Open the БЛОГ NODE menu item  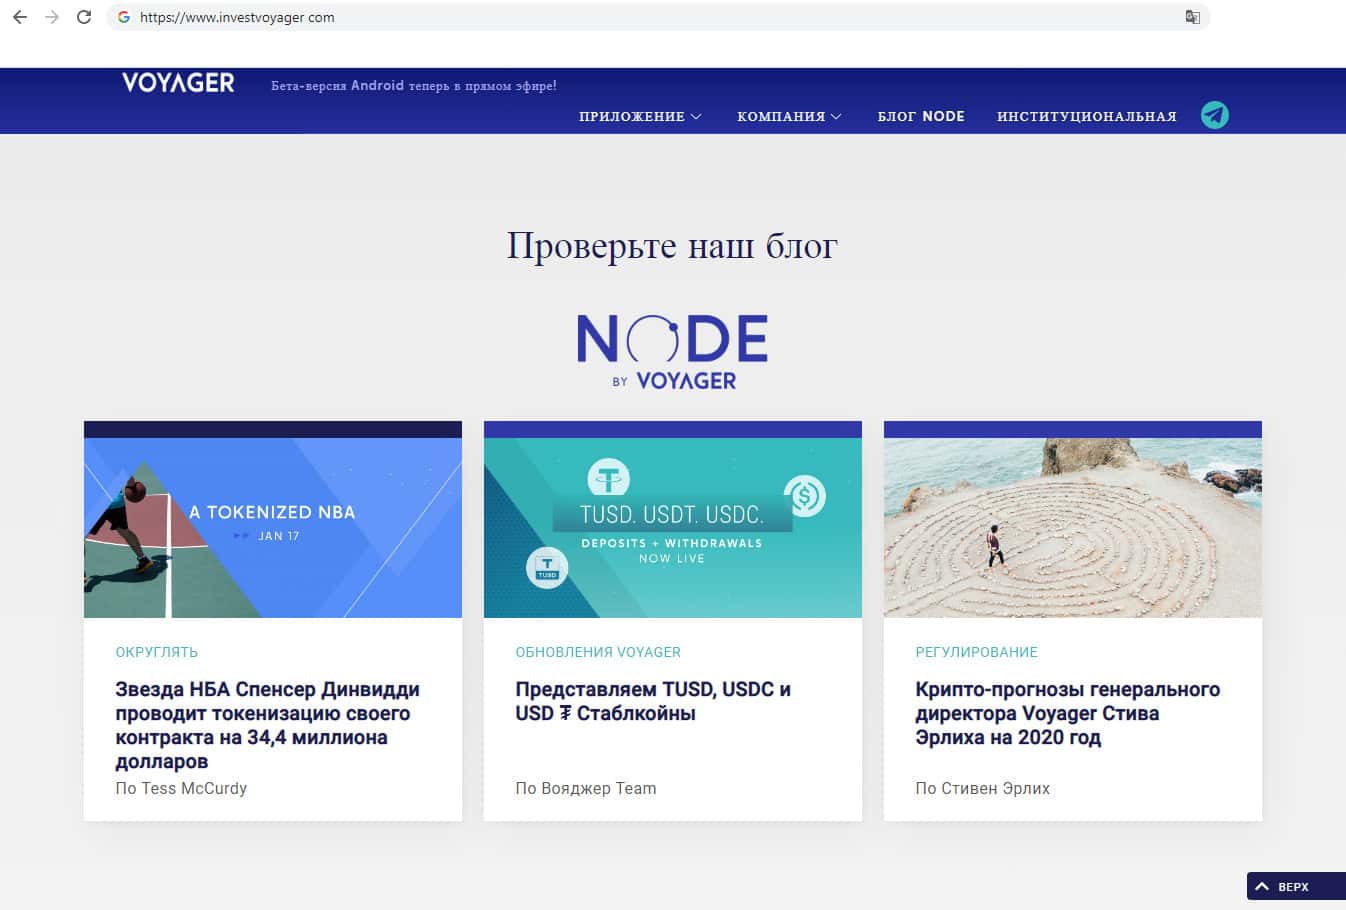tap(921, 117)
